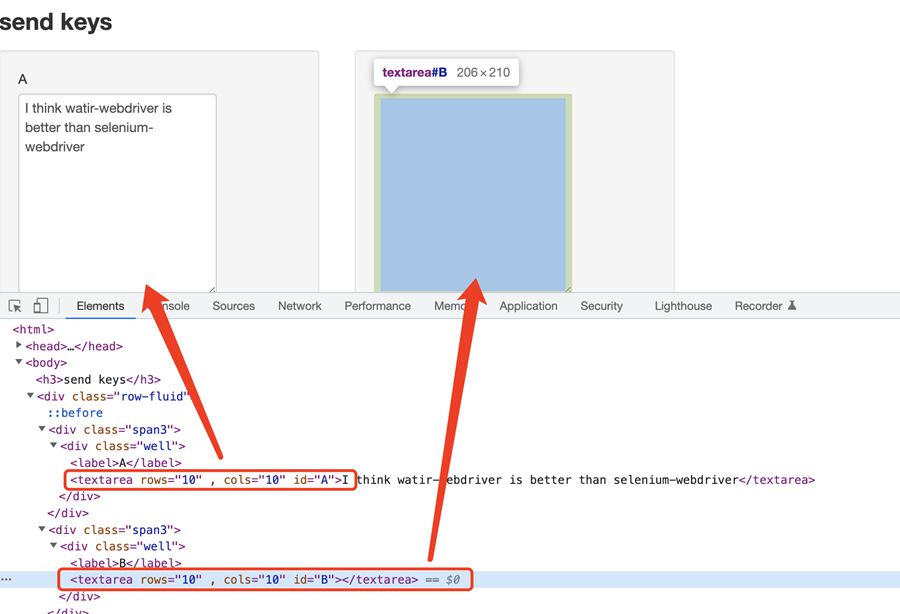Image resolution: width=900 pixels, height=614 pixels.
Task: Collapse the body element node
Action: 19,362
